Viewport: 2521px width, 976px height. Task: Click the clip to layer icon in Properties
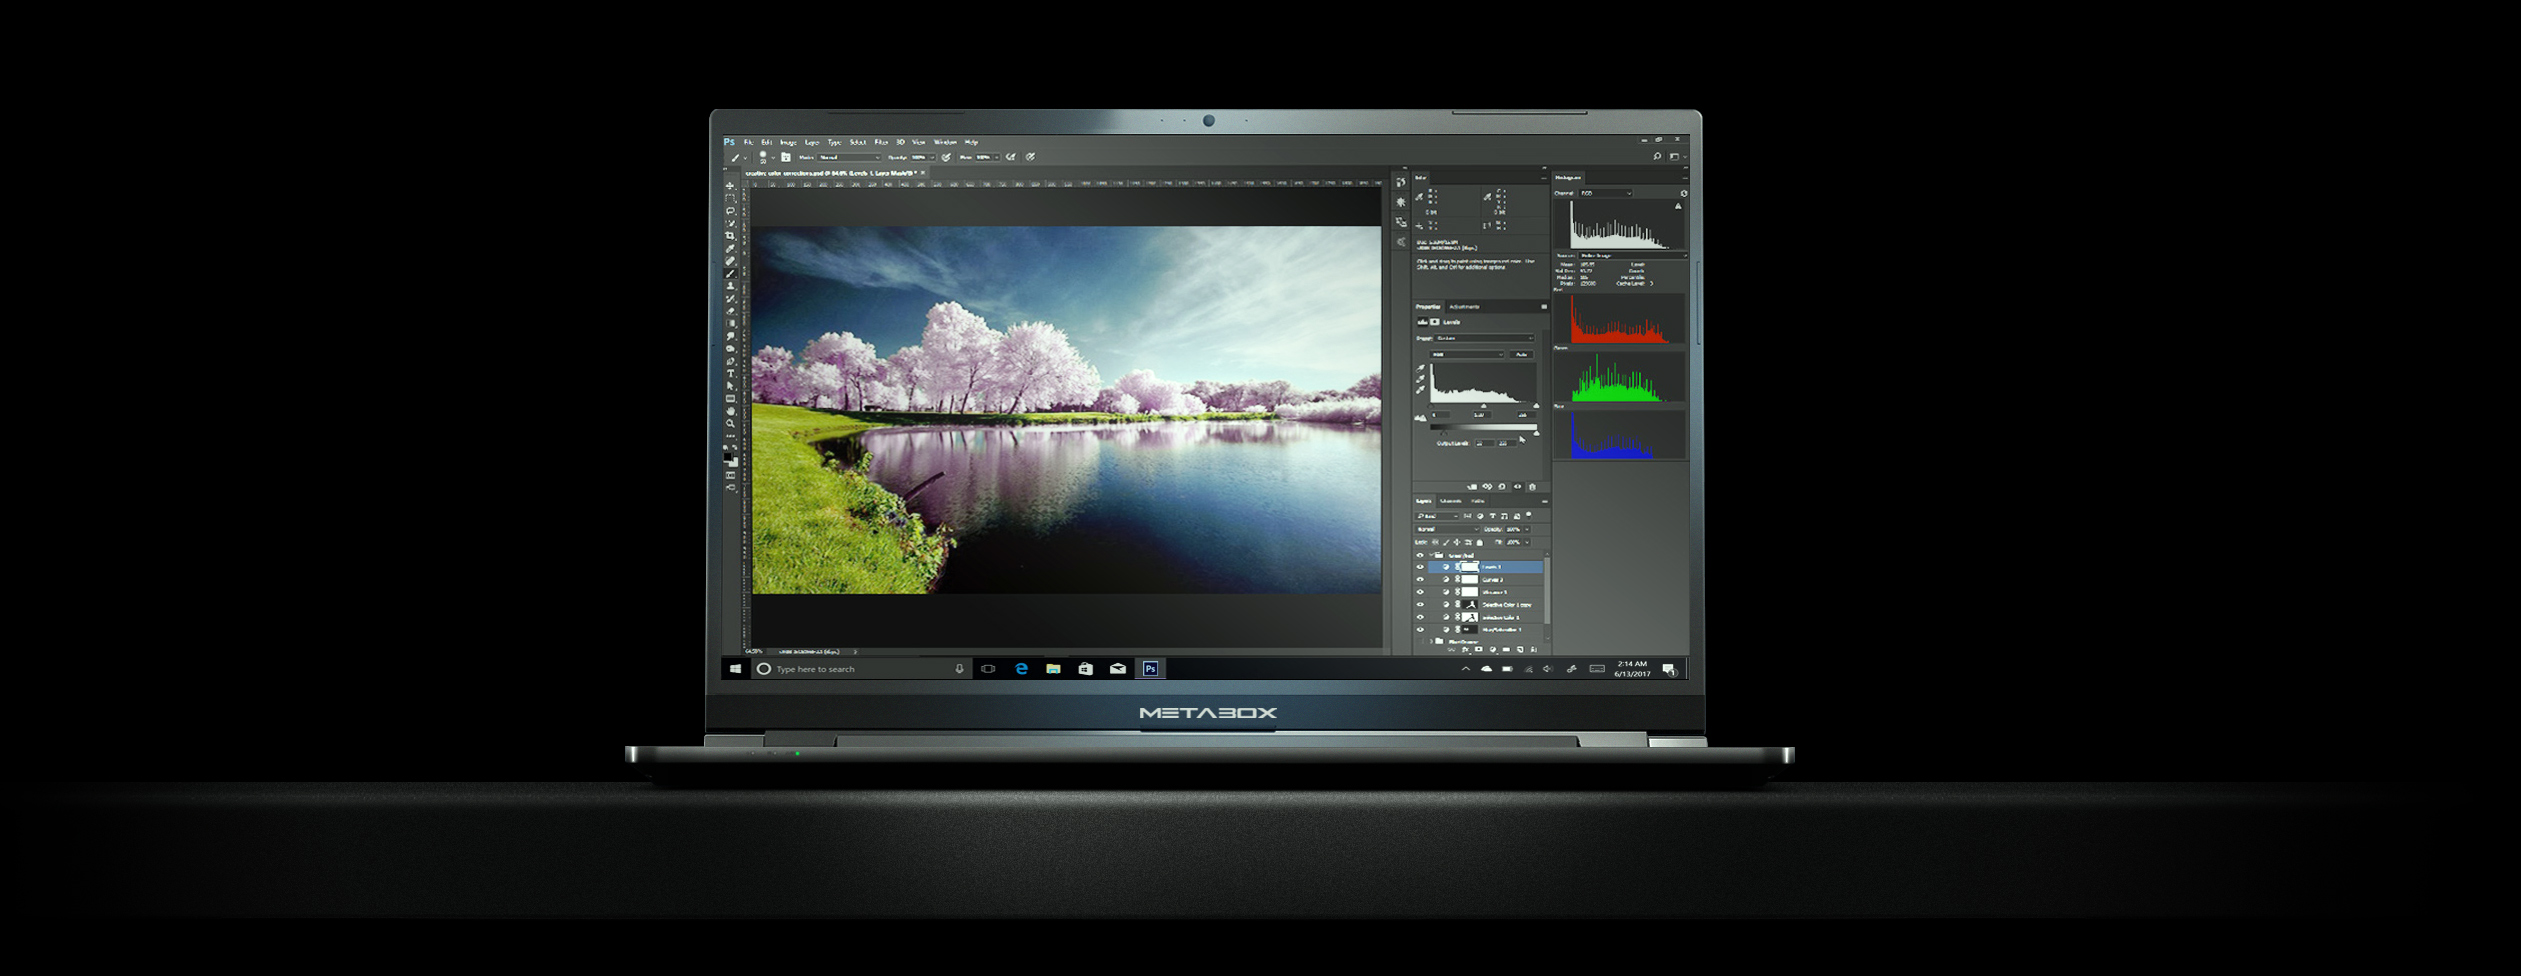(x=1472, y=487)
